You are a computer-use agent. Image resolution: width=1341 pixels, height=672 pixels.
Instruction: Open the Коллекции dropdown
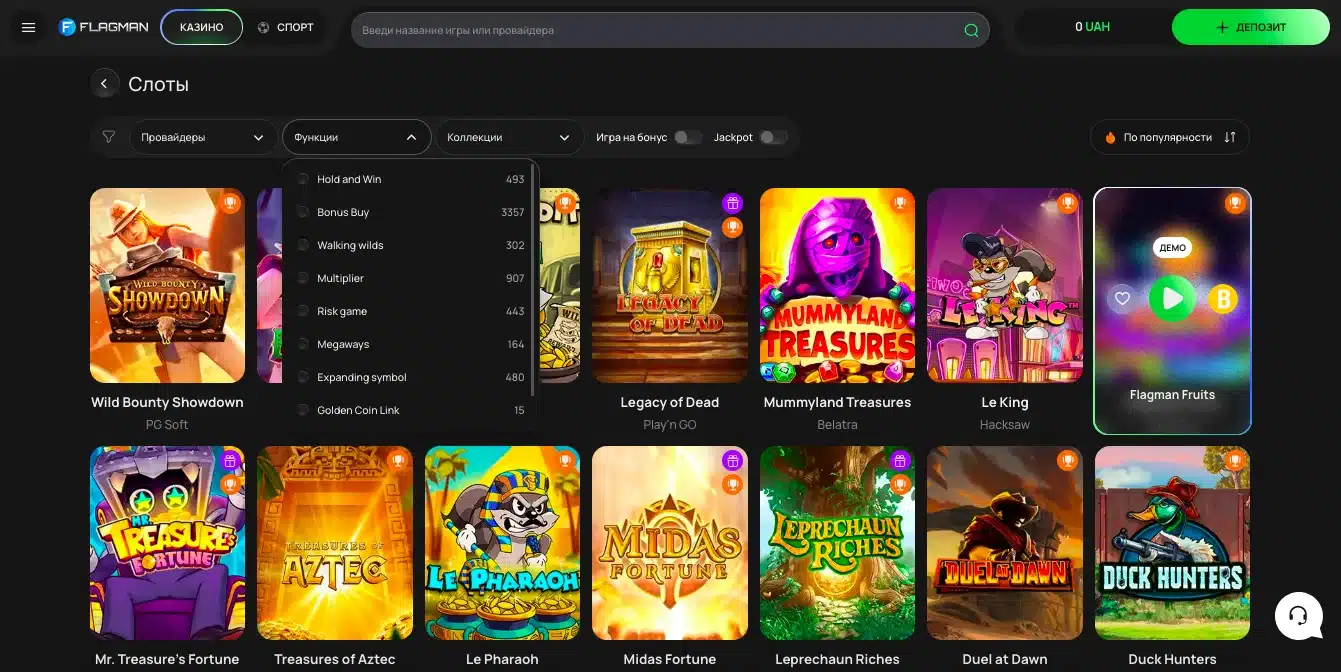tap(509, 137)
